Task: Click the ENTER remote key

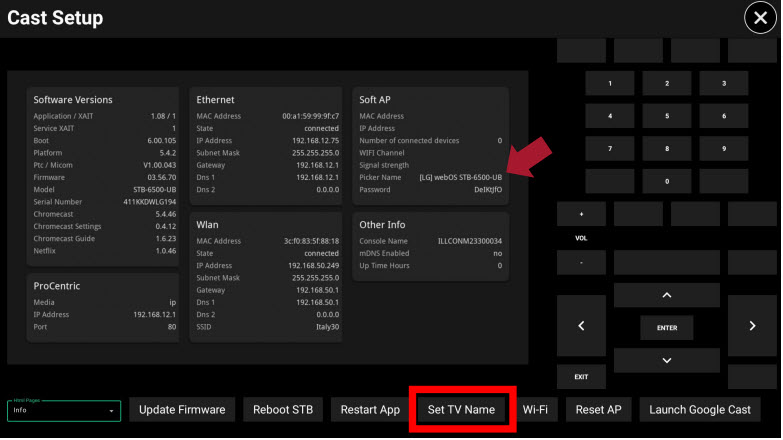Action: pyautogui.click(x=667, y=328)
